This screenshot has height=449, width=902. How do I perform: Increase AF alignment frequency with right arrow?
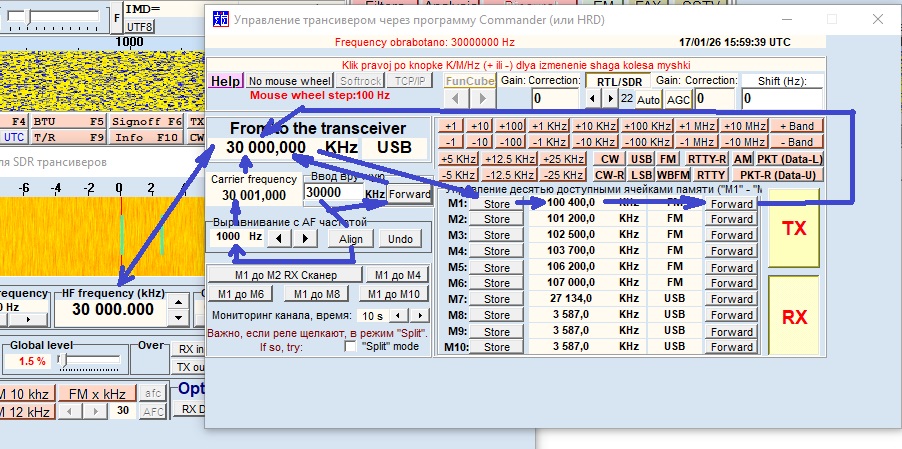[305, 237]
